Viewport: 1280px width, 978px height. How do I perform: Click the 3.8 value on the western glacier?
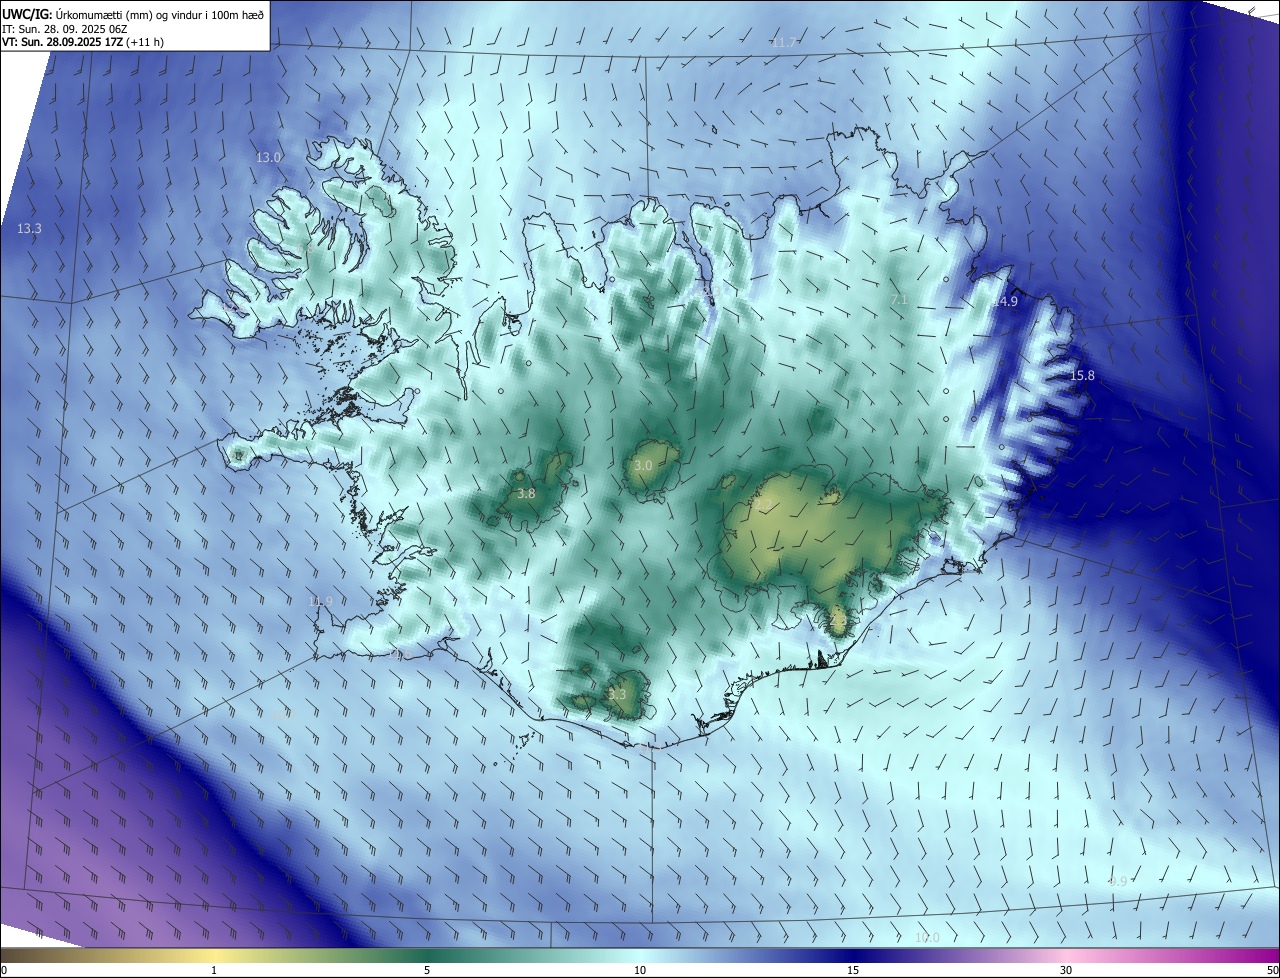tap(526, 494)
